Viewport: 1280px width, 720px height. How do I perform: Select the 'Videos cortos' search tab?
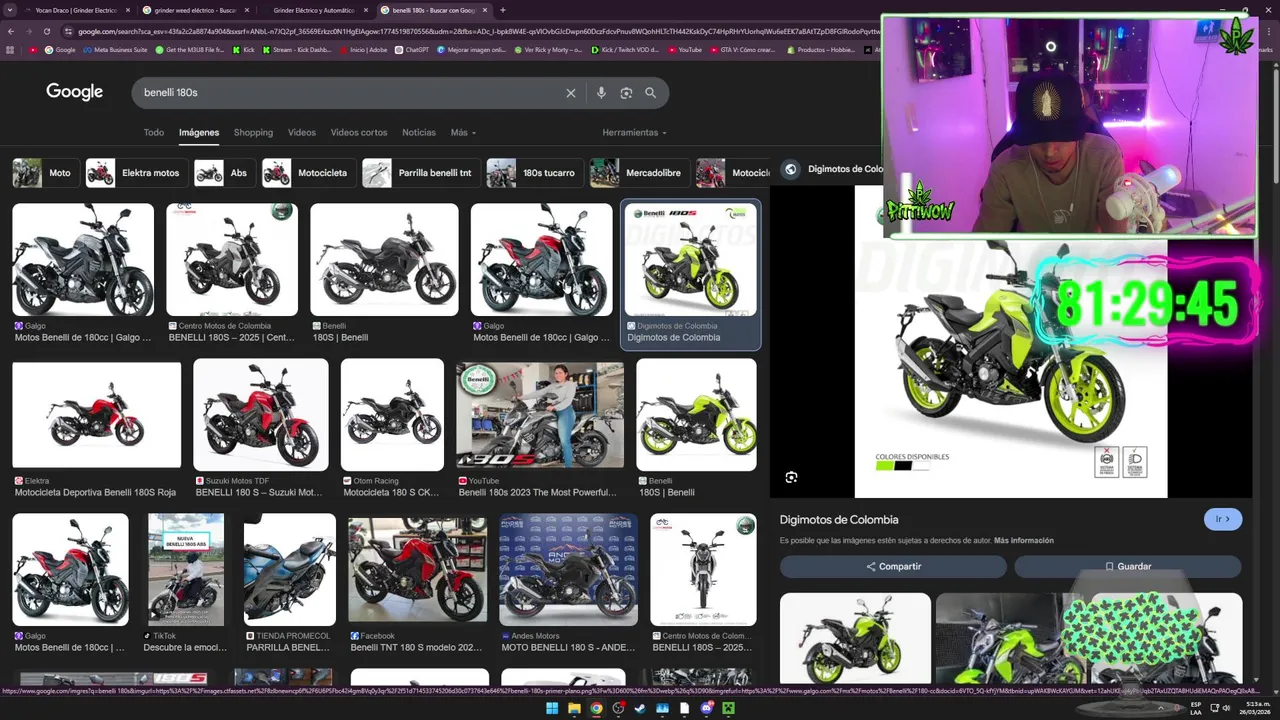click(359, 132)
